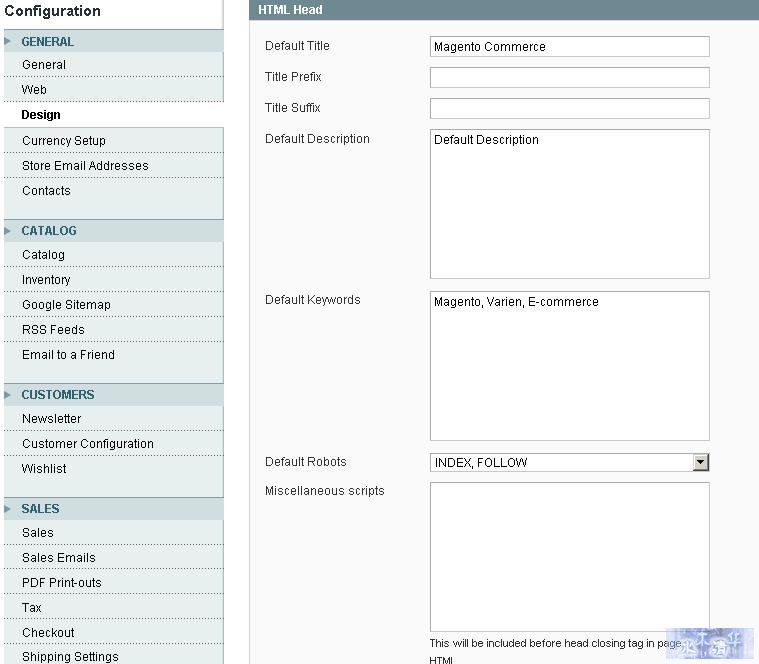This screenshot has width=759, height=664.
Task: Click the Title Suffix input field
Action: 569,108
